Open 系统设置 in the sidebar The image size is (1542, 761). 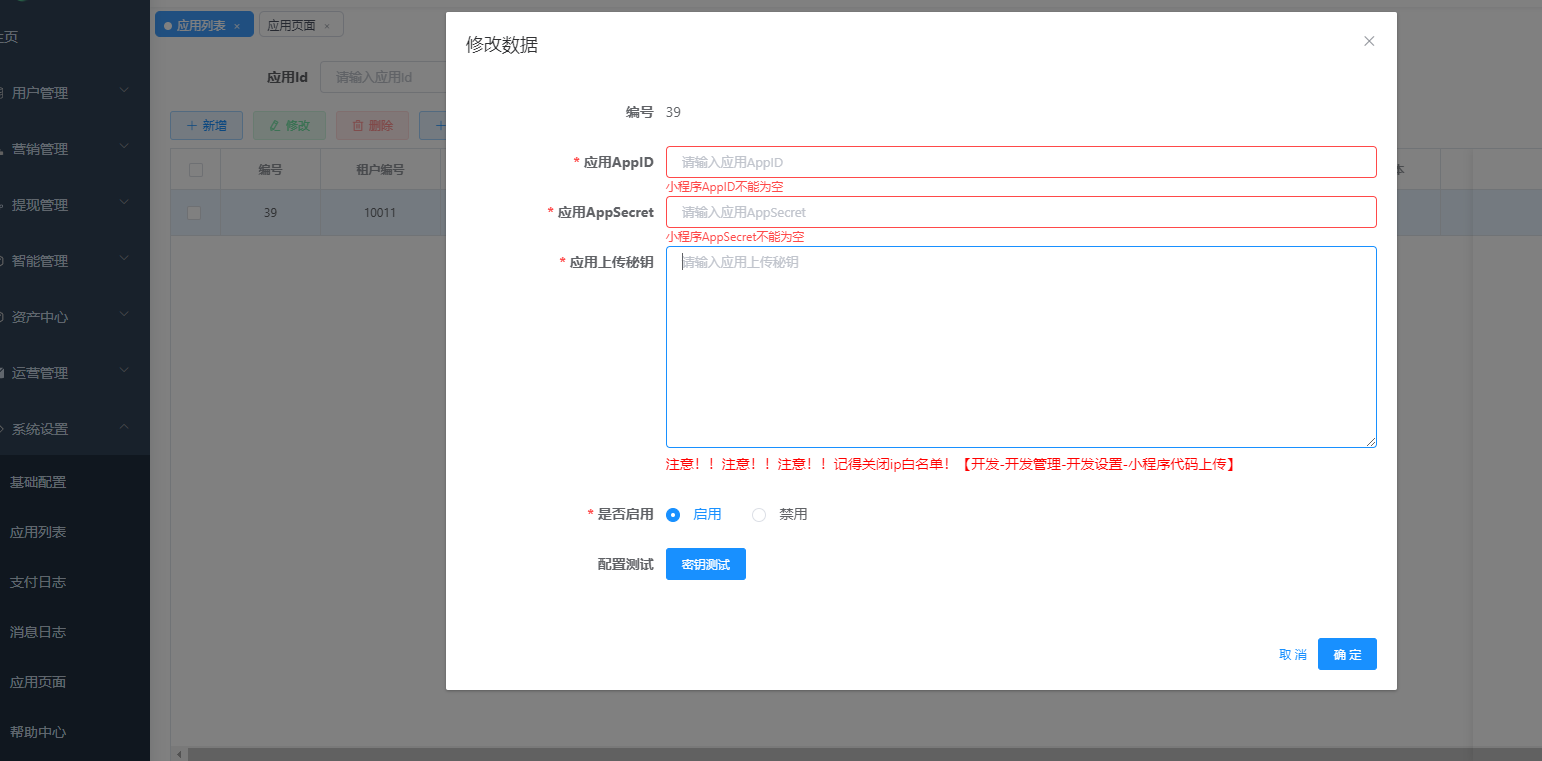pyautogui.click(x=75, y=429)
